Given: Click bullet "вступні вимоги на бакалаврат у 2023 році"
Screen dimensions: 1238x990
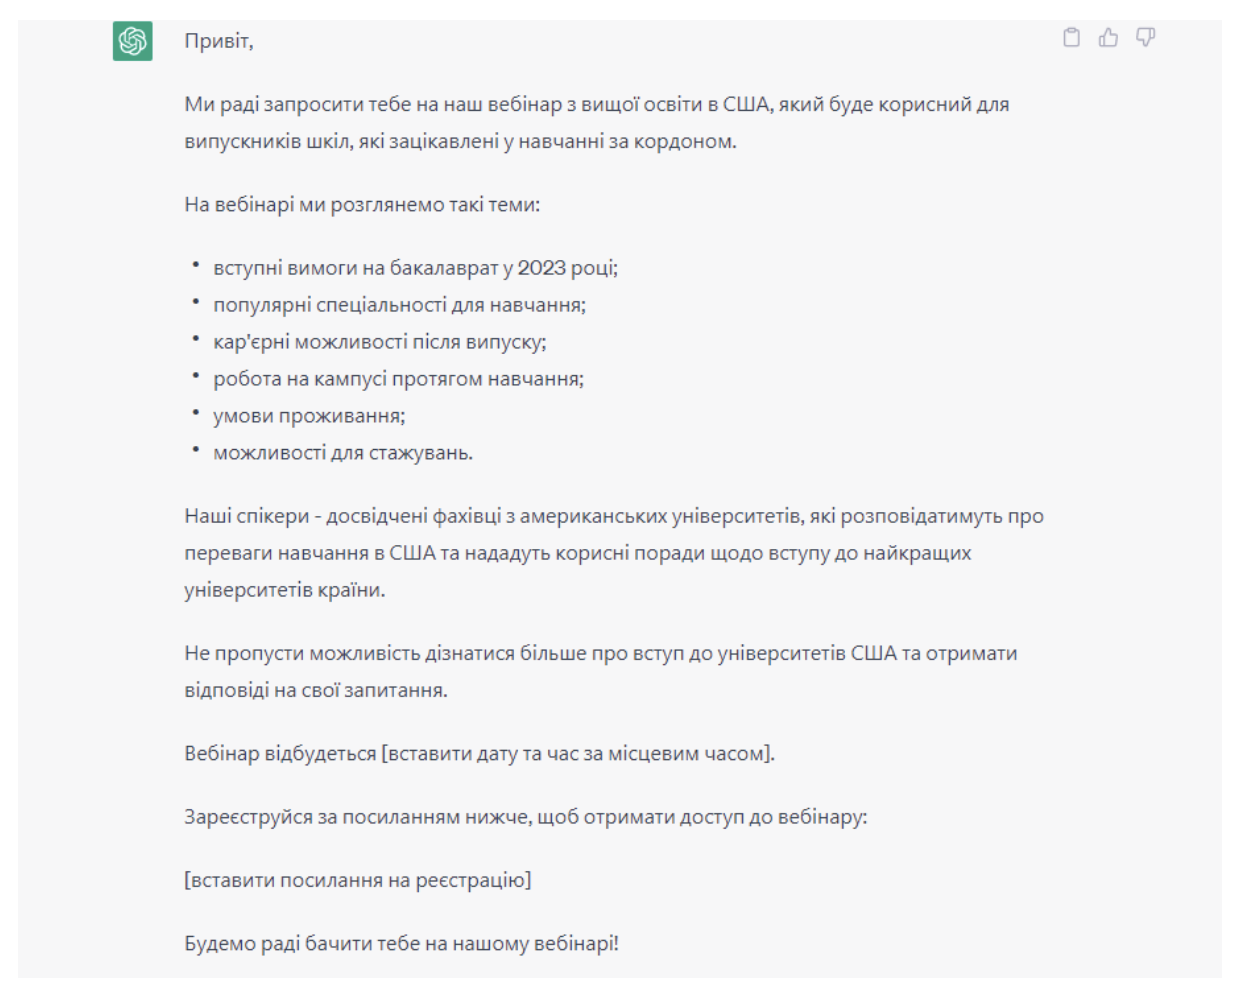Looking at the screenshot, I should (x=415, y=268).
